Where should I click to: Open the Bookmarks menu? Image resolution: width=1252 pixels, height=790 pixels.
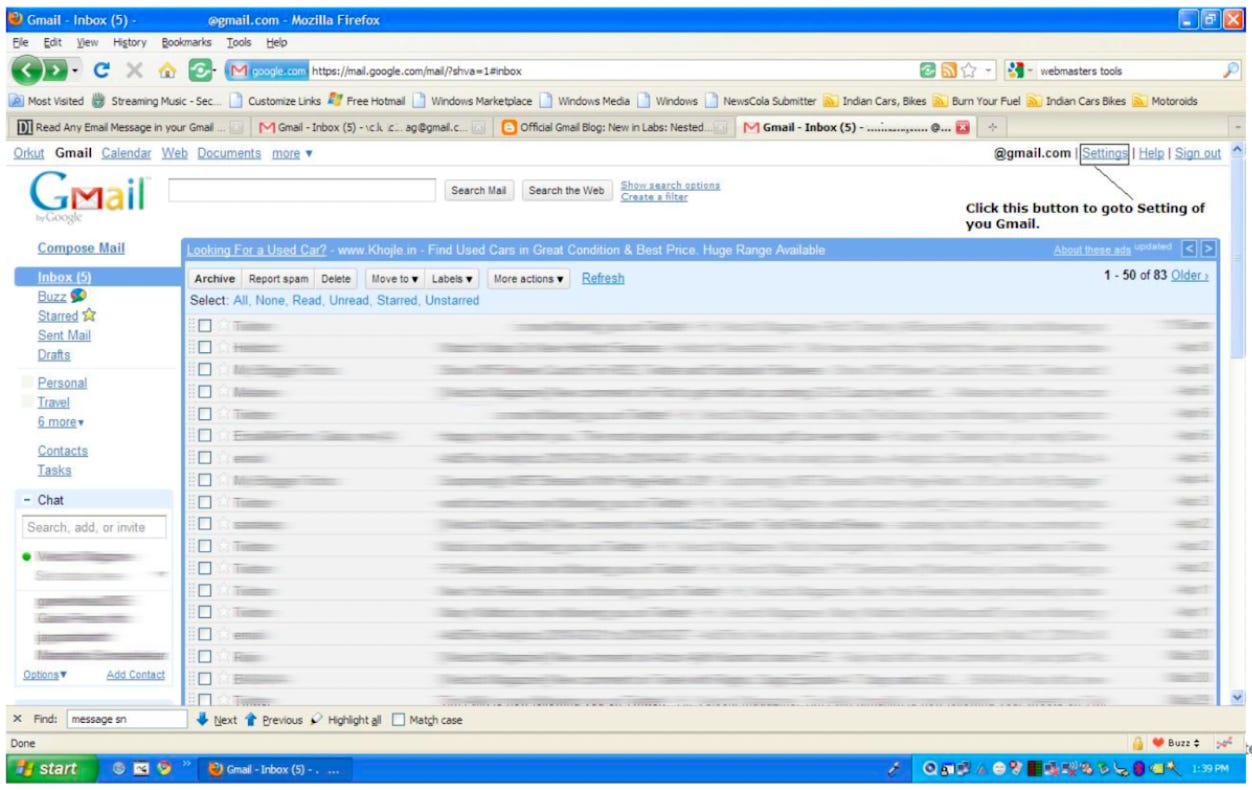point(187,43)
